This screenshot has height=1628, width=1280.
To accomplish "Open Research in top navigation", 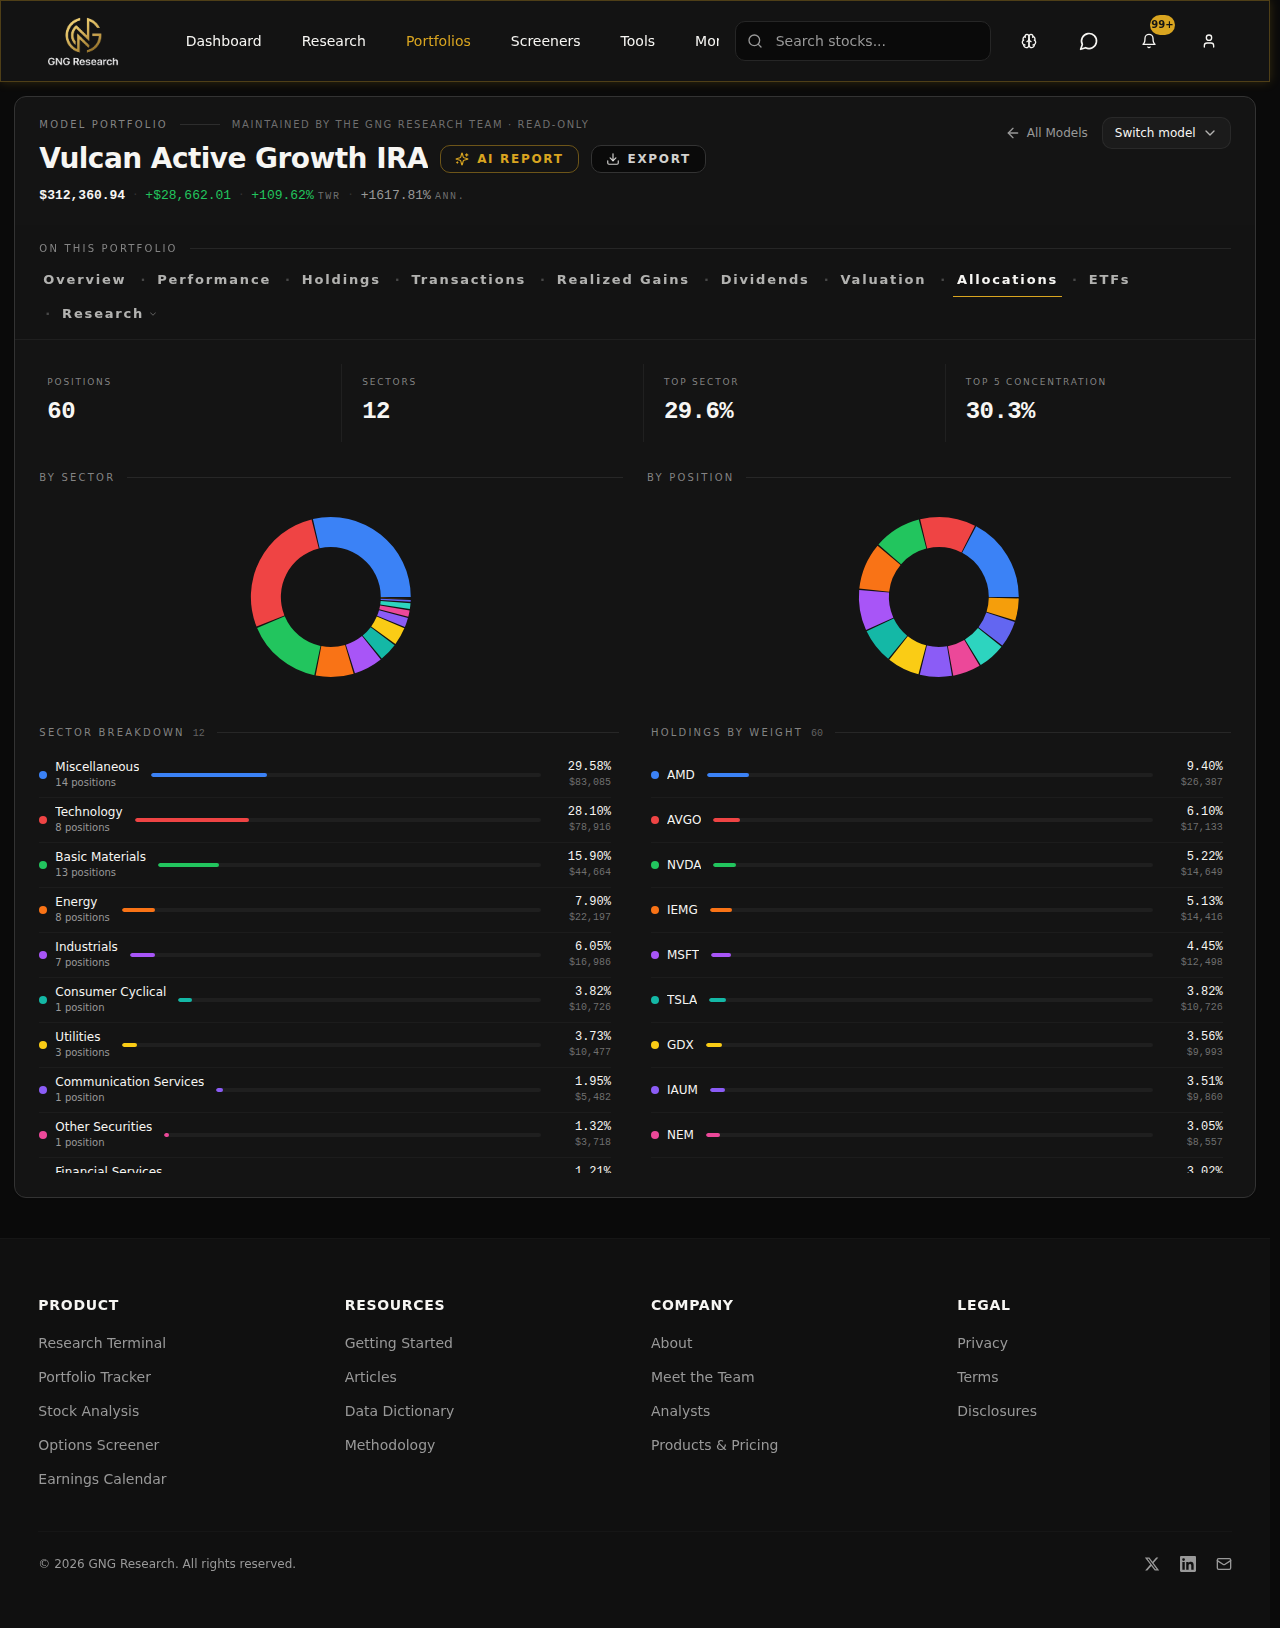I will [334, 41].
